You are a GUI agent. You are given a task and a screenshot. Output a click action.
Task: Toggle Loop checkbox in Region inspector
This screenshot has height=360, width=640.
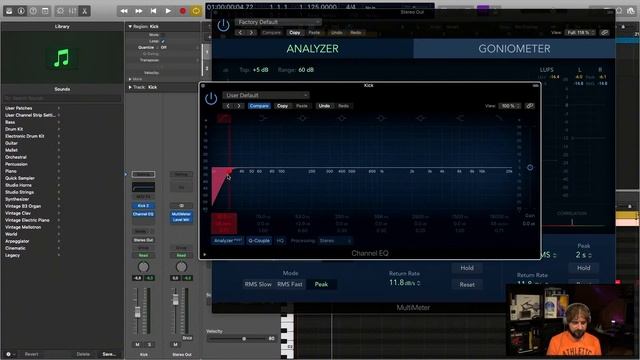point(163,41)
